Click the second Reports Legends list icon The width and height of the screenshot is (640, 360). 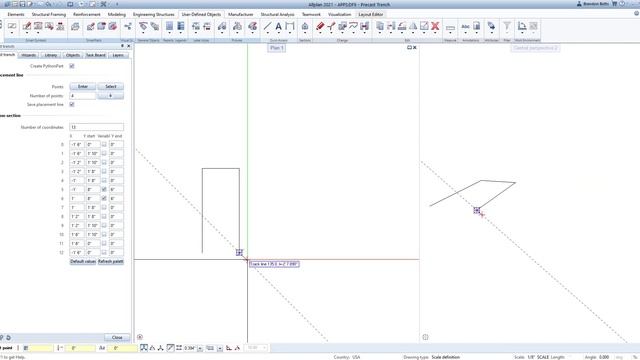coord(180,26)
